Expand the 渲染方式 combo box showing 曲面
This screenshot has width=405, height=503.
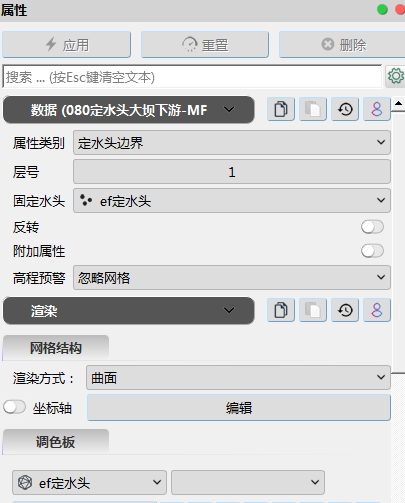[x=238, y=378]
